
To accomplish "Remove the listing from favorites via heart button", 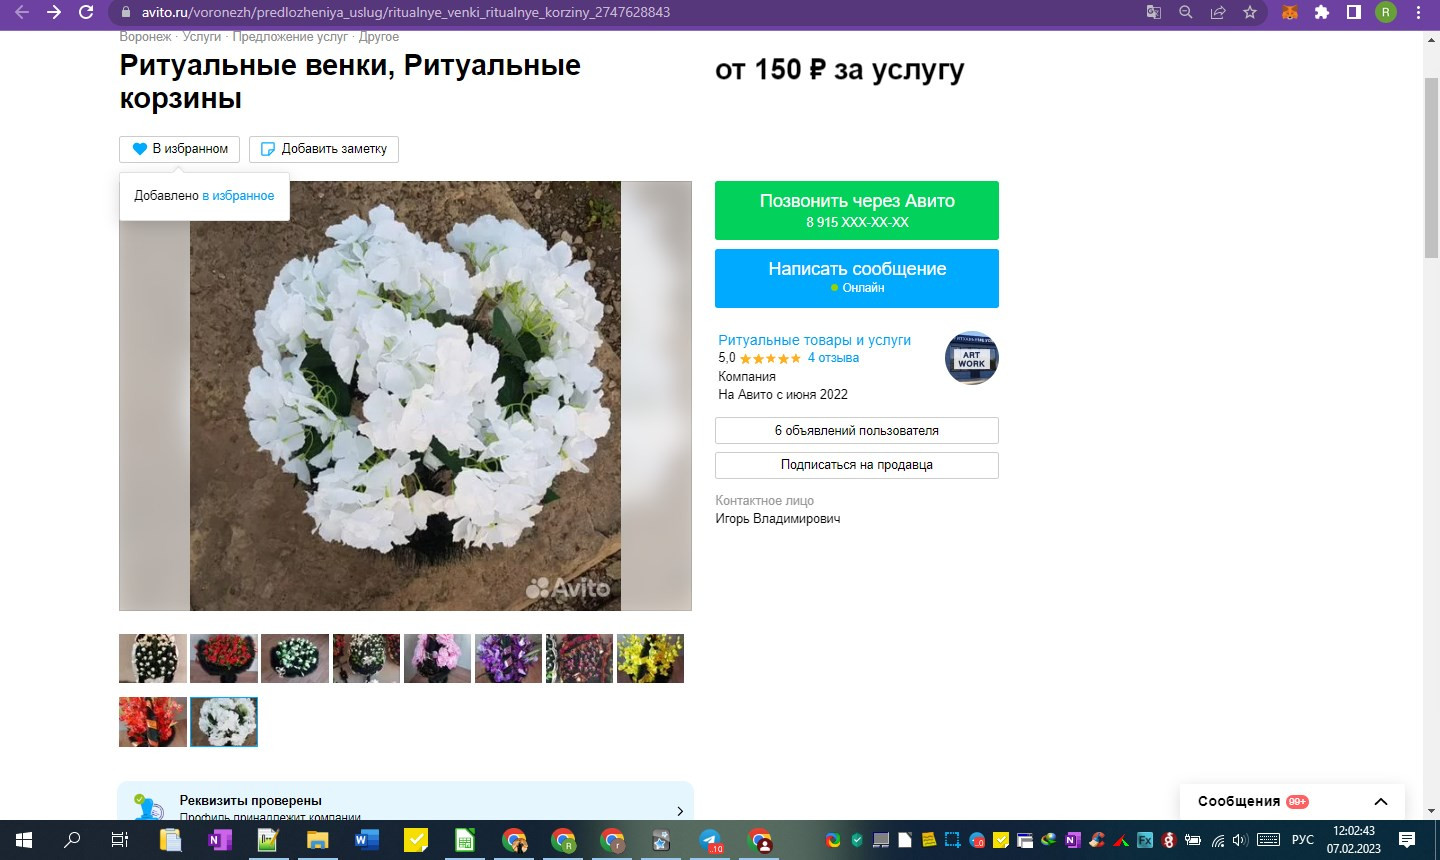I will pos(180,149).
